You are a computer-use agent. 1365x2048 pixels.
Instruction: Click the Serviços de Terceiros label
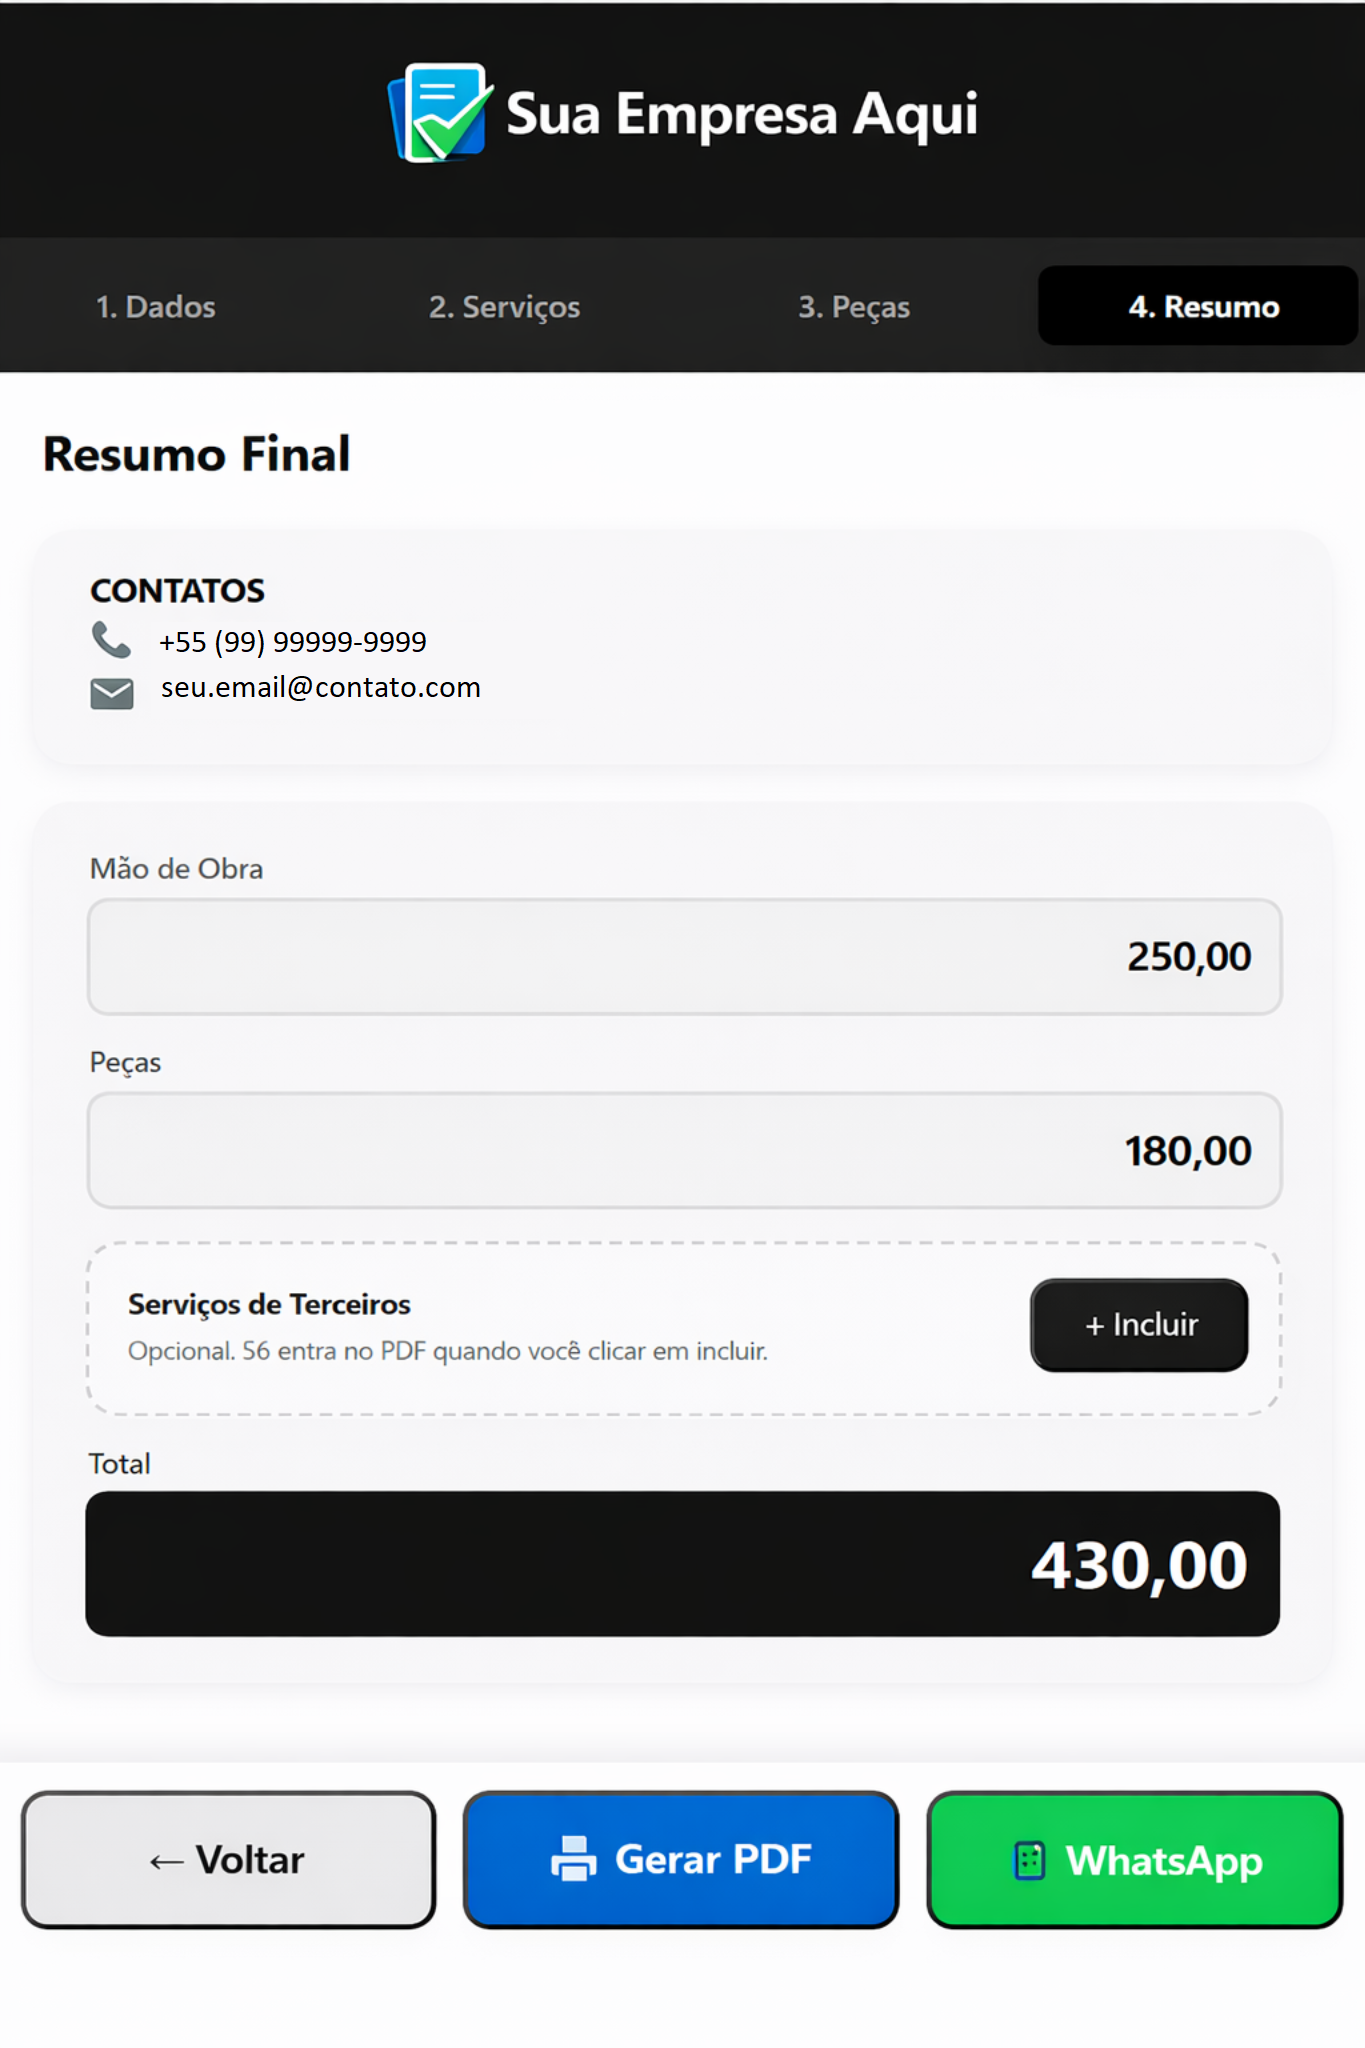(x=269, y=1304)
